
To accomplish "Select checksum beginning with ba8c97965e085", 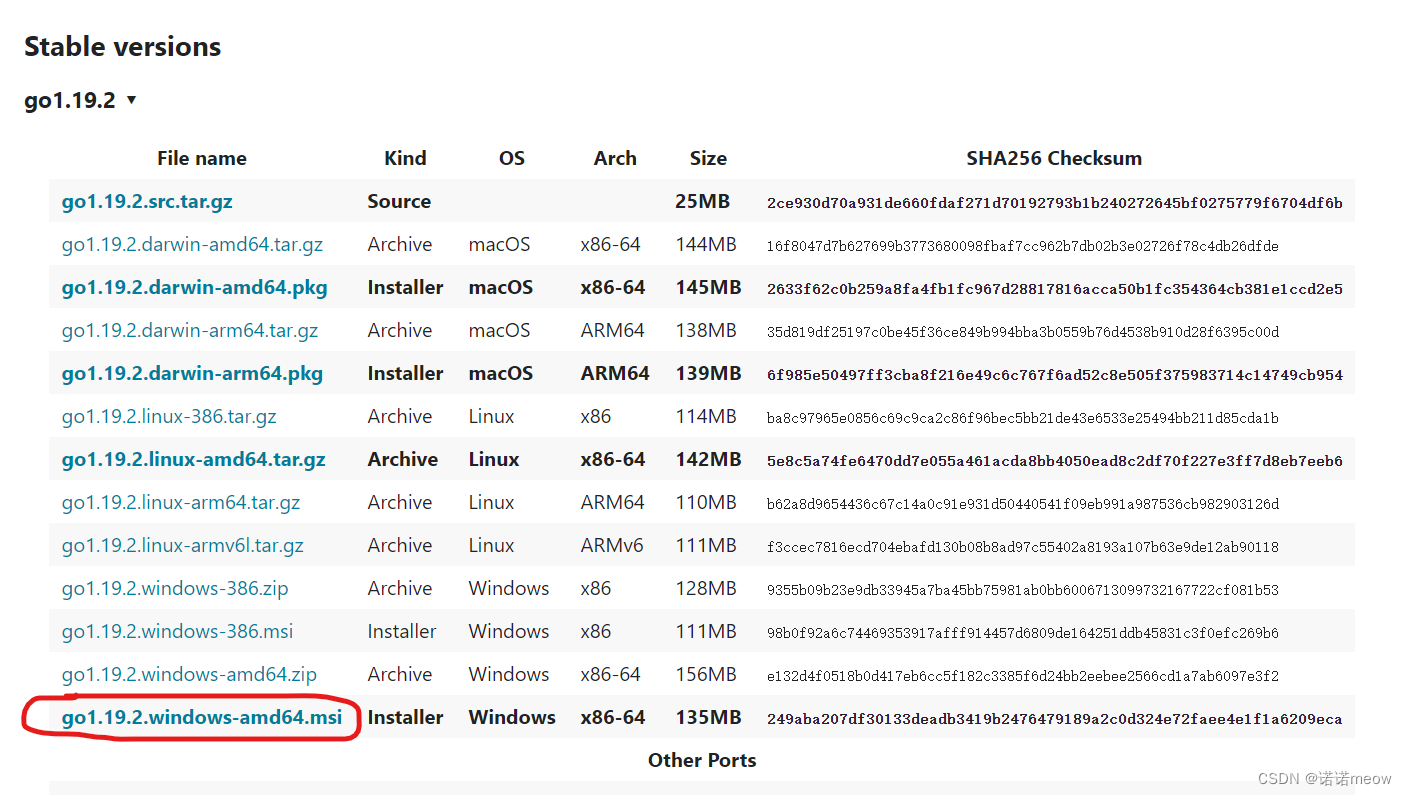I will (1023, 418).
